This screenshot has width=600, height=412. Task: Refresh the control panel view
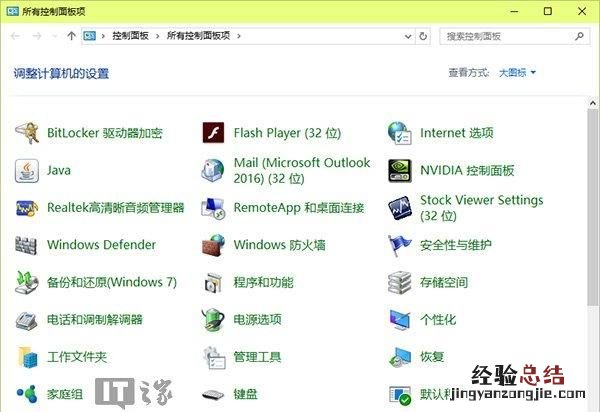(423, 36)
